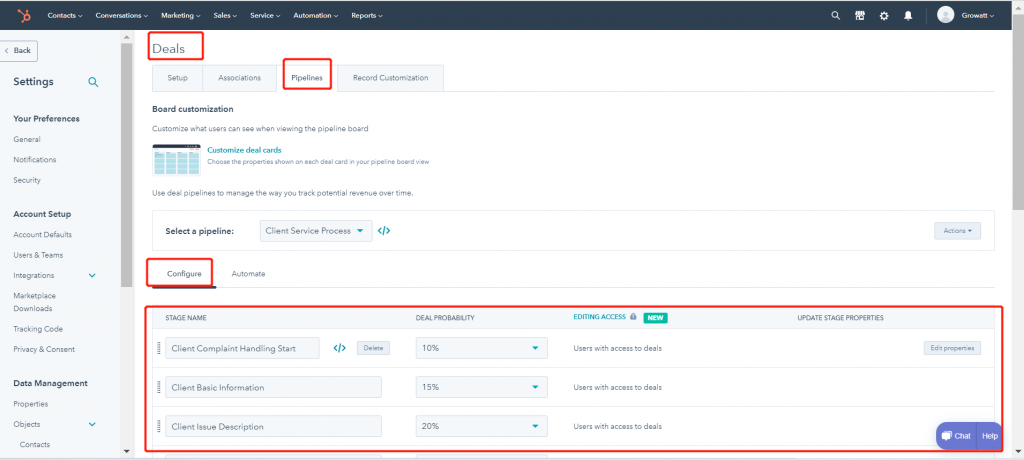Switch to the Pipelines tab

tap(307, 78)
